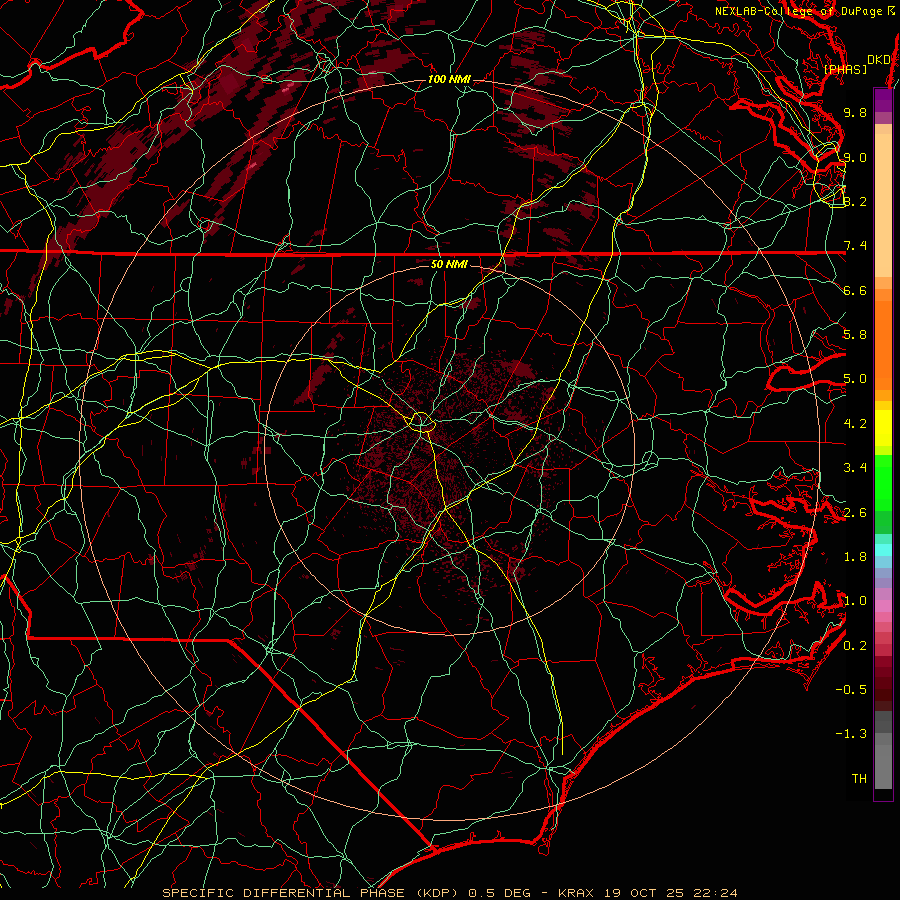900x900 pixels.
Task: Click the 1.0 scale value
Action: [855, 601]
